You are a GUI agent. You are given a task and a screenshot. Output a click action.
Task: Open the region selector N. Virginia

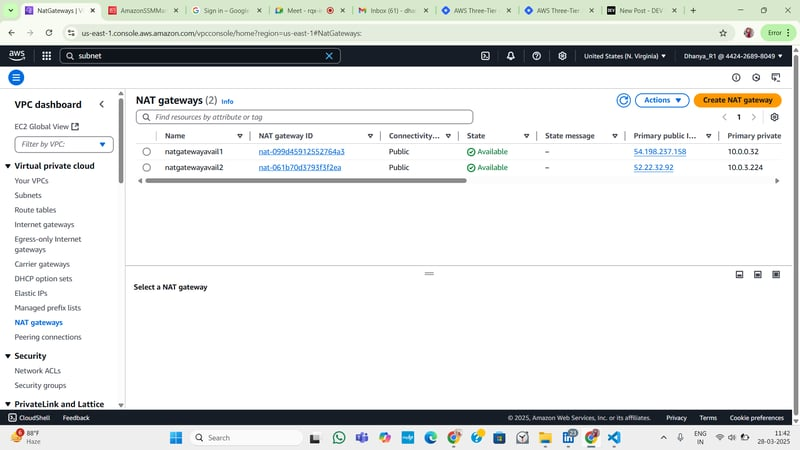(x=624, y=56)
